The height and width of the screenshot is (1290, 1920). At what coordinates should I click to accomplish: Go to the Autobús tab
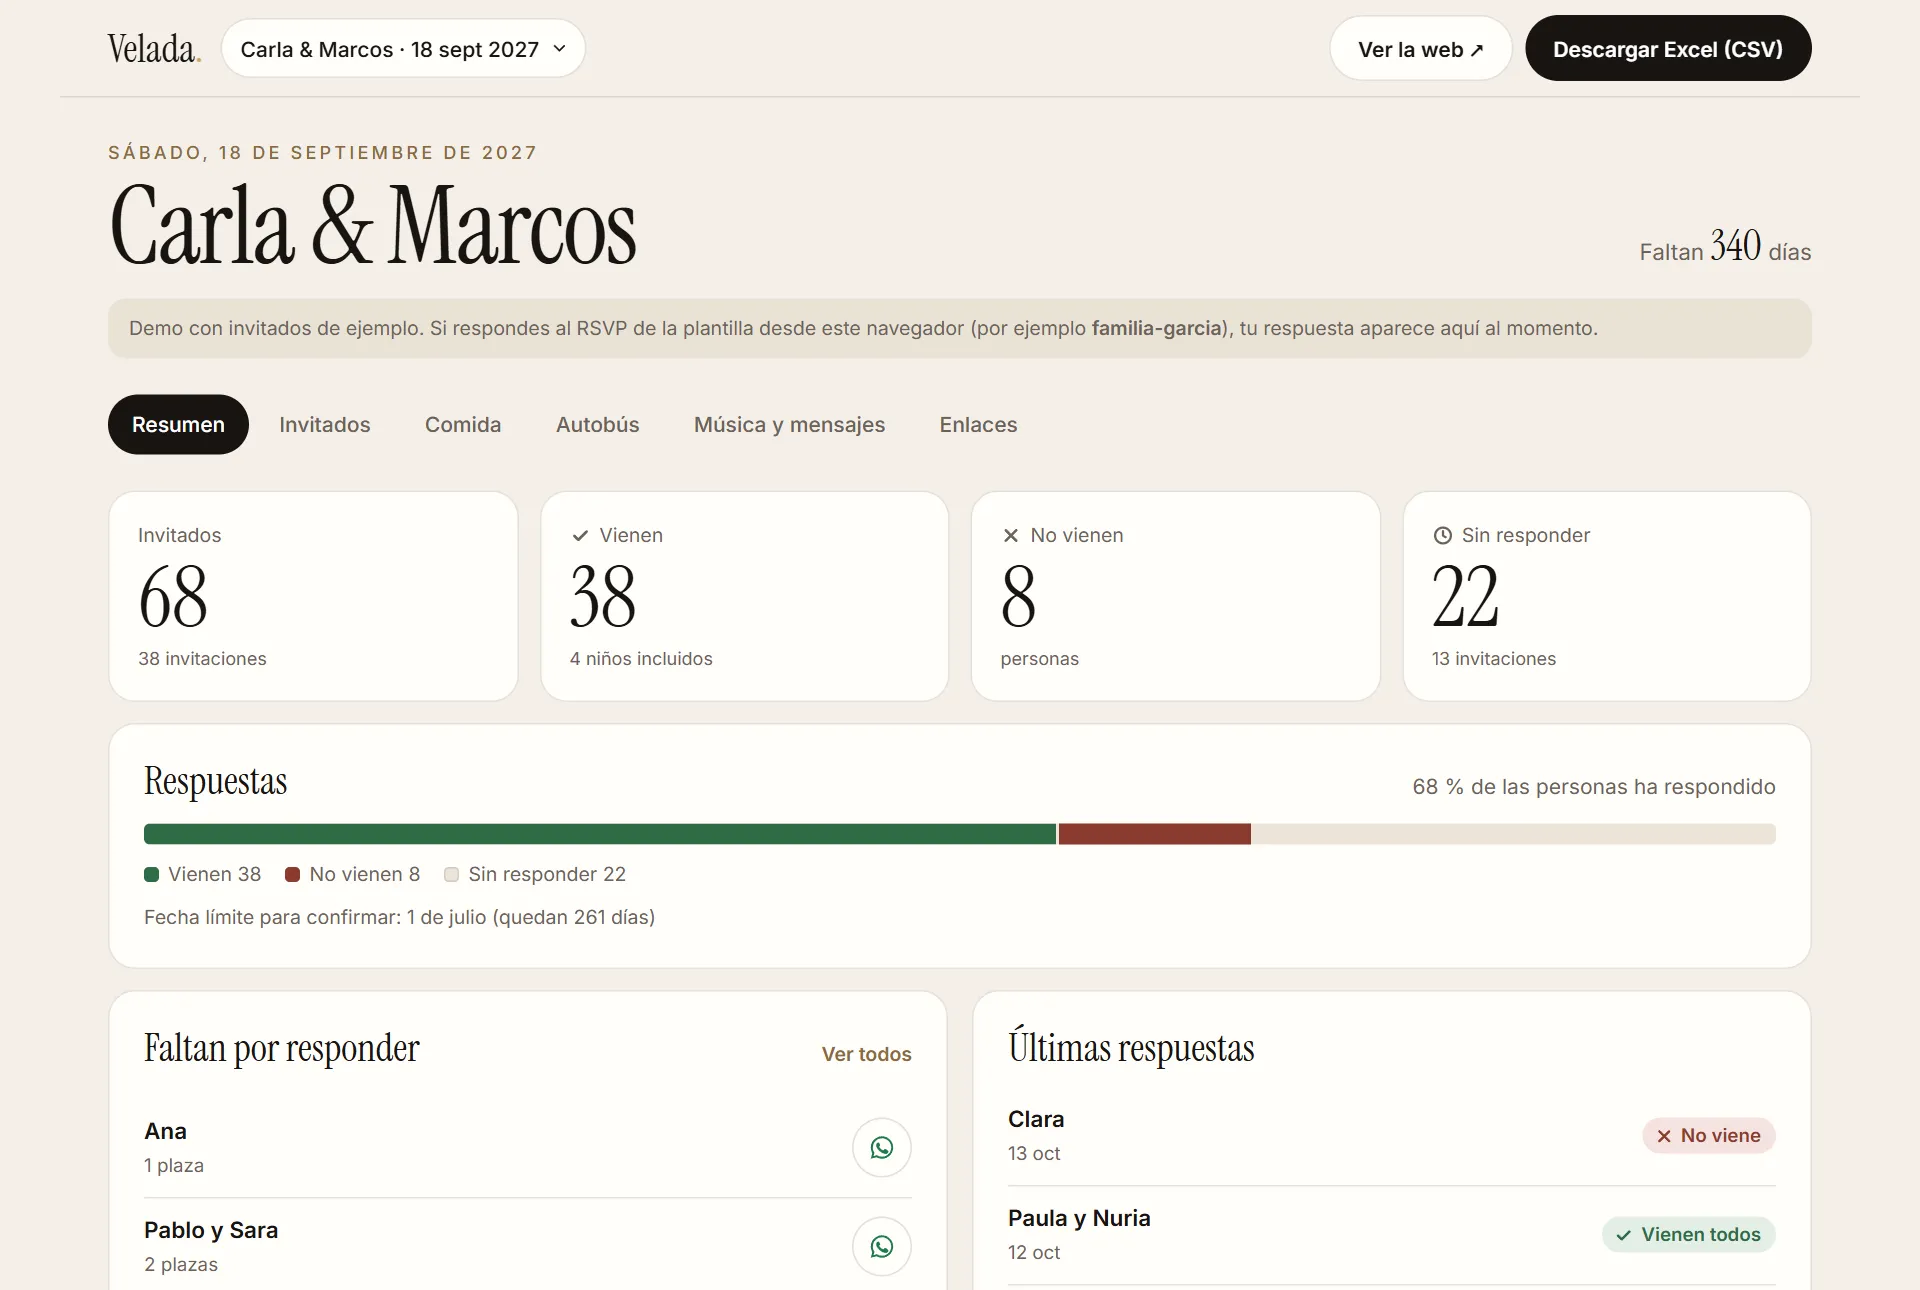point(598,425)
